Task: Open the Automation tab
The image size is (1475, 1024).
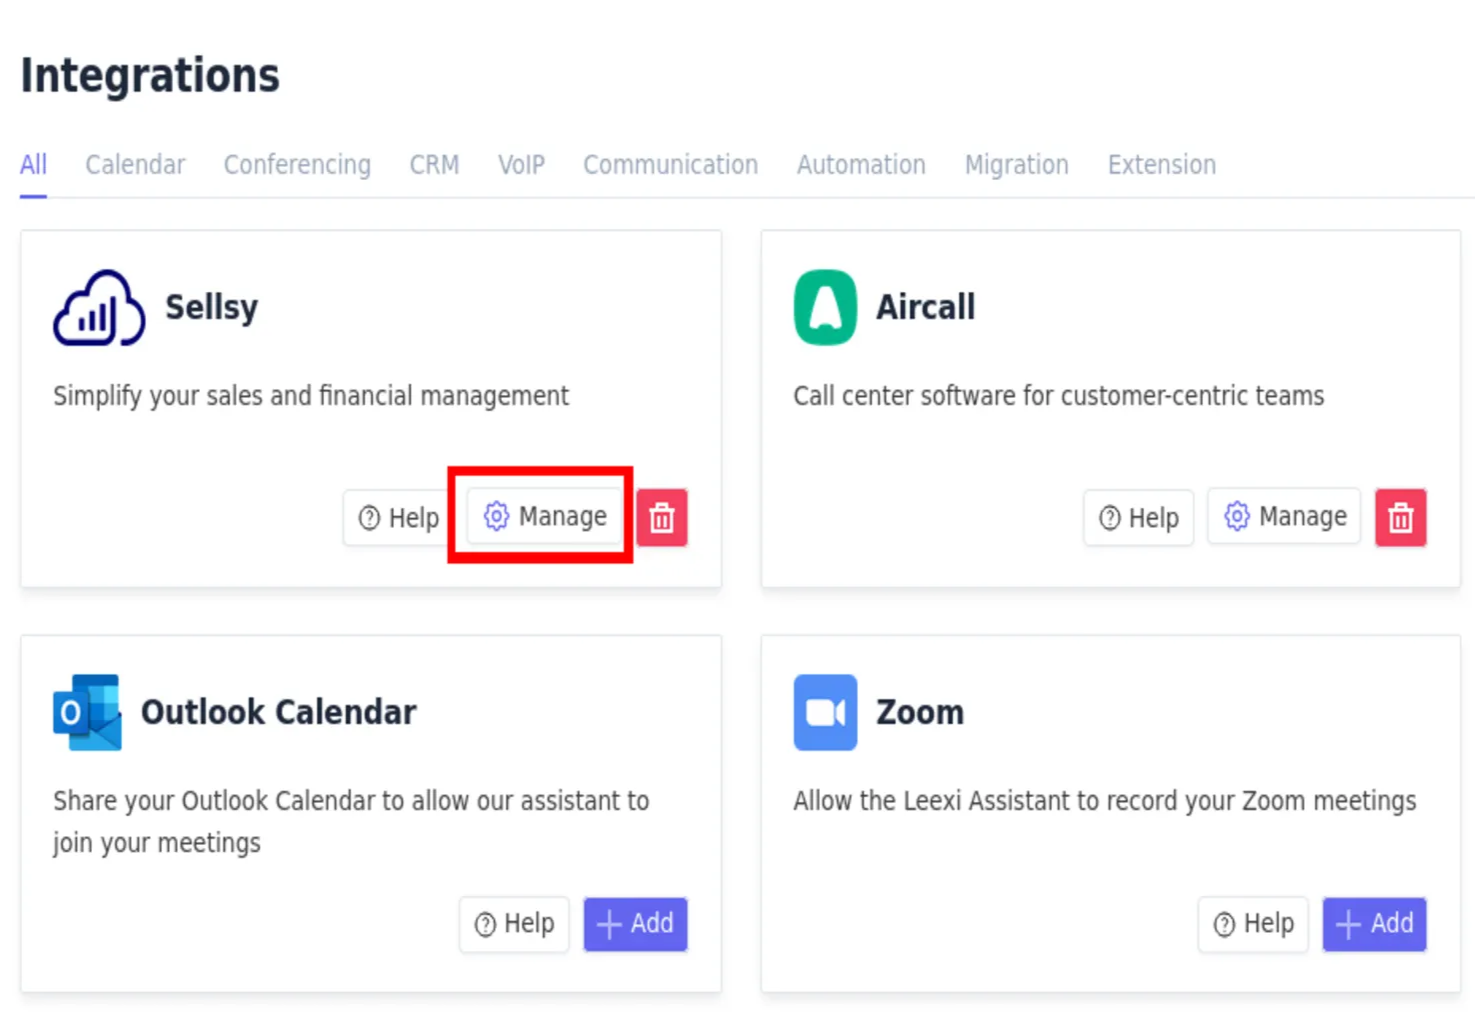Action: (861, 165)
